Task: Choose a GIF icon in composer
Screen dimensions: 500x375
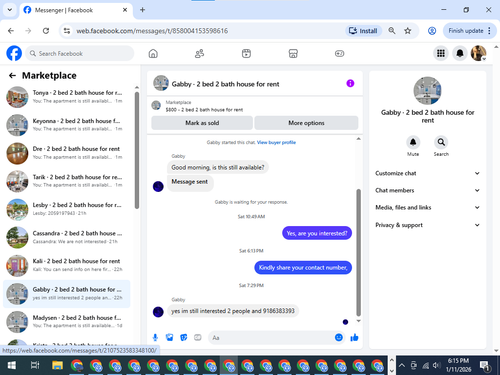Action: (x=198, y=338)
